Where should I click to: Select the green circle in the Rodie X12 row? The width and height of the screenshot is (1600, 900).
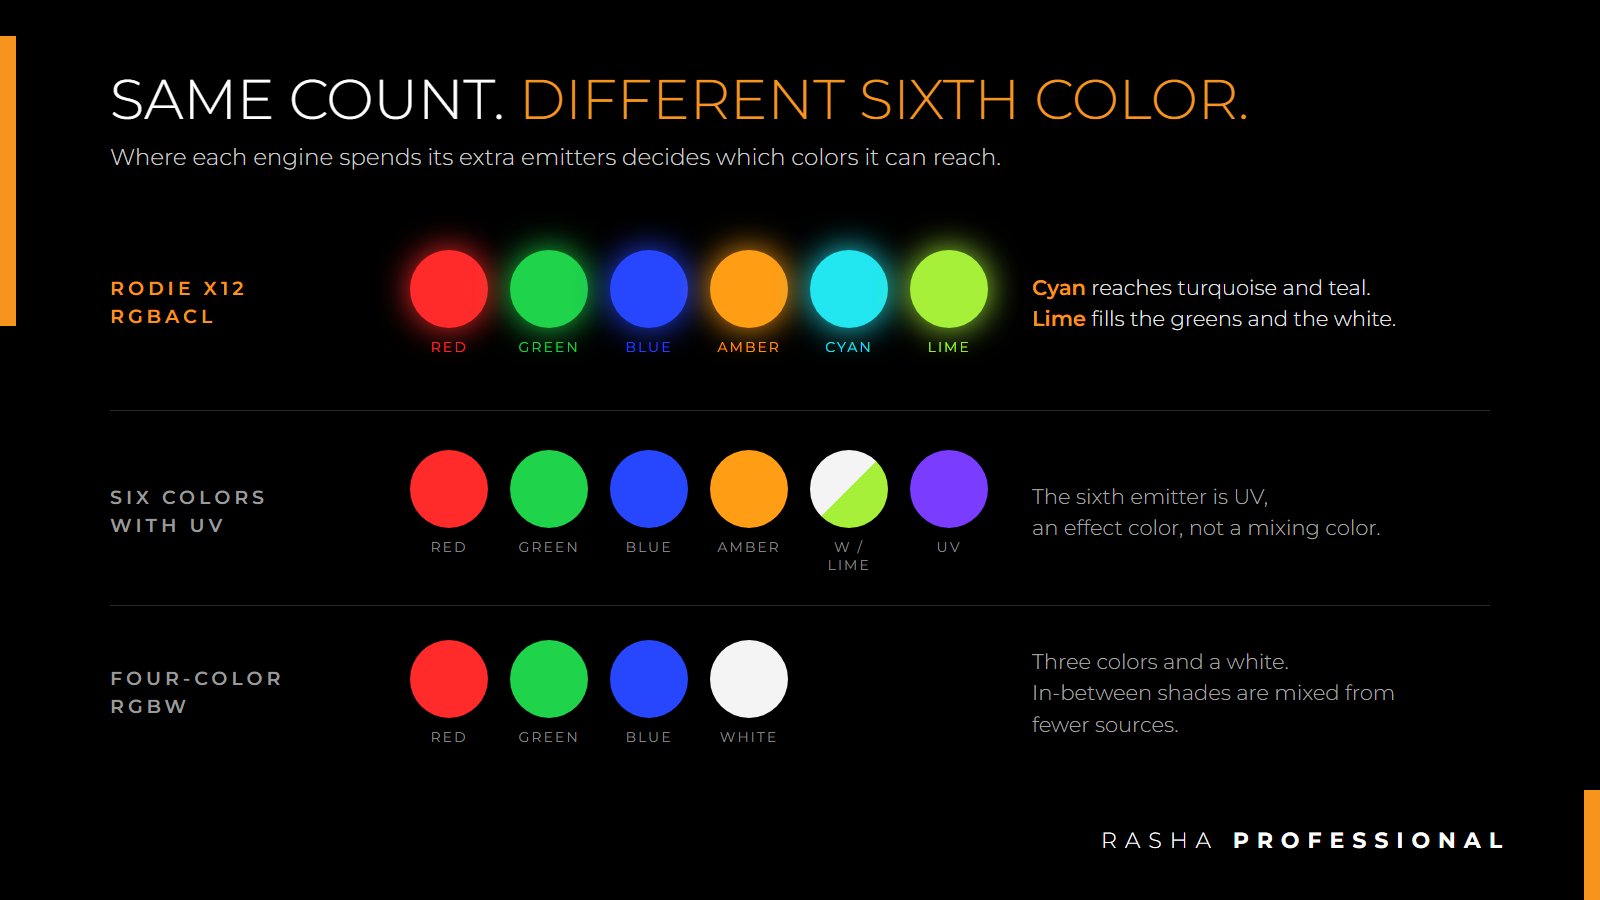[x=549, y=289]
